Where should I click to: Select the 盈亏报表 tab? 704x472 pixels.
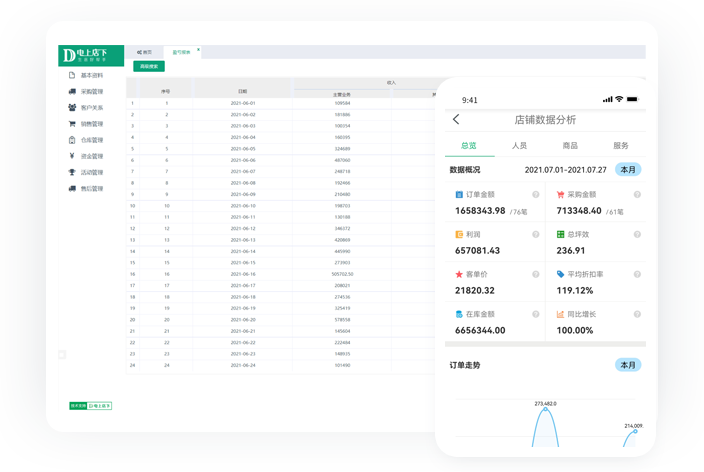(x=181, y=53)
